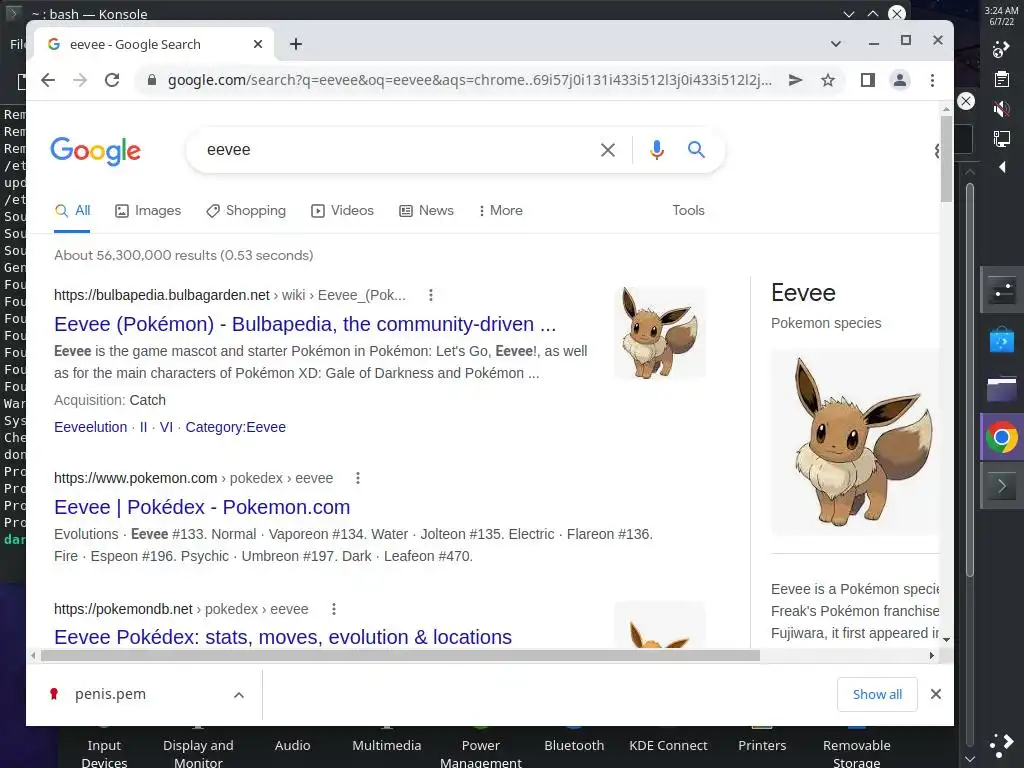Open Printers in System Settings
Image resolution: width=1024 pixels, height=768 pixels.
[762, 745]
